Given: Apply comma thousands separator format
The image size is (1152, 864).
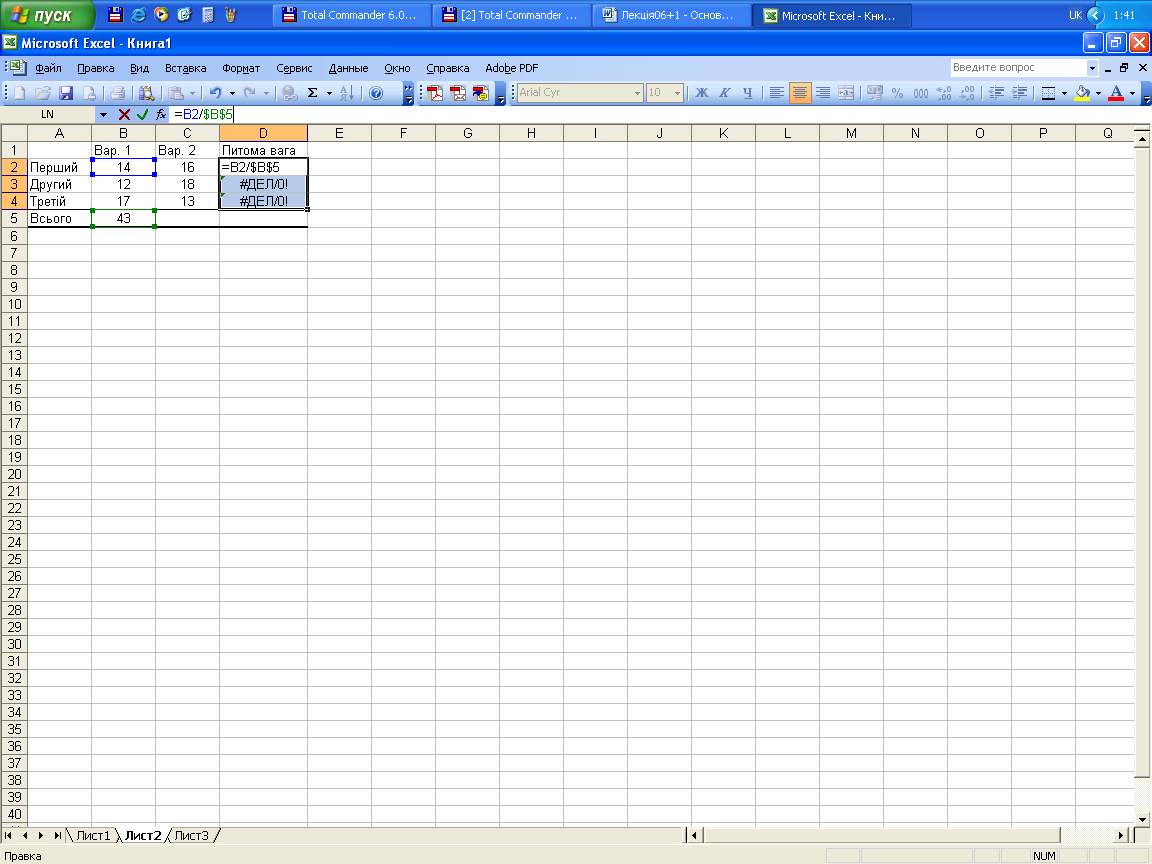Looking at the screenshot, I should (921, 93).
